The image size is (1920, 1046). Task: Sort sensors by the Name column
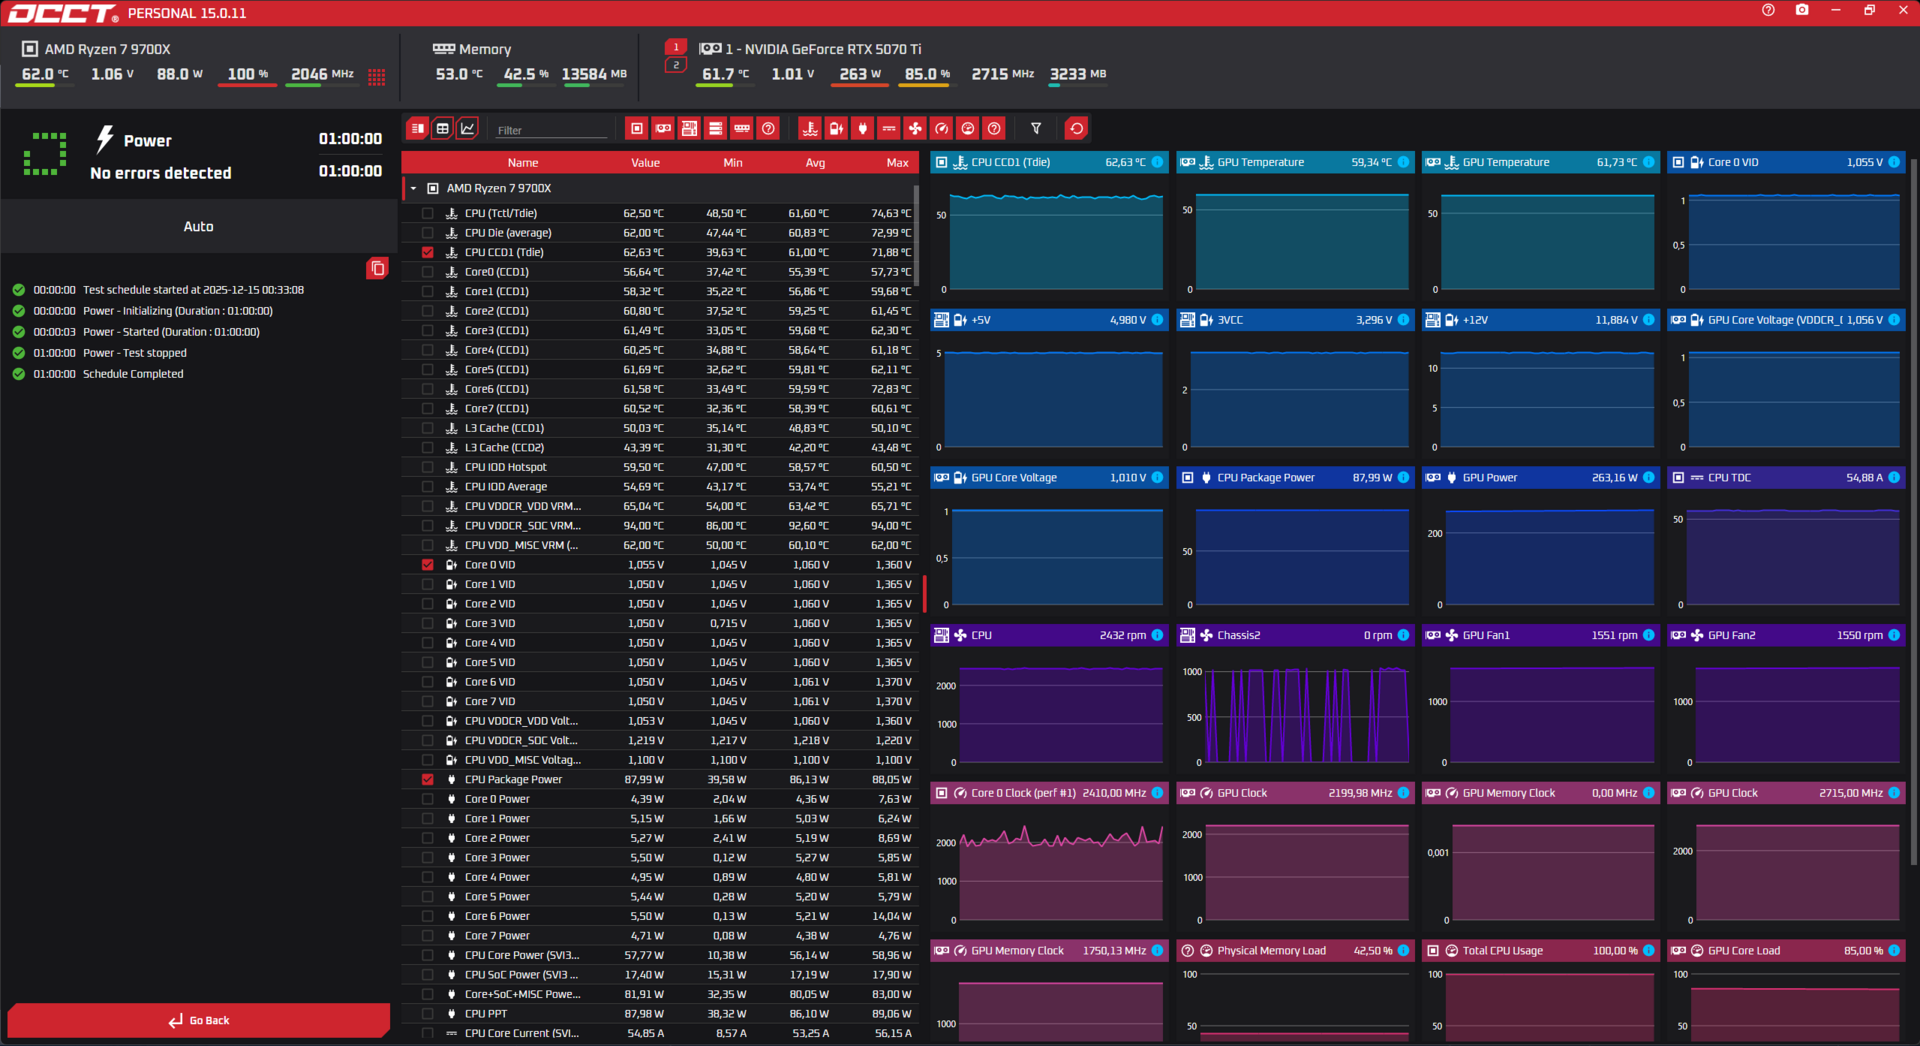click(x=522, y=163)
